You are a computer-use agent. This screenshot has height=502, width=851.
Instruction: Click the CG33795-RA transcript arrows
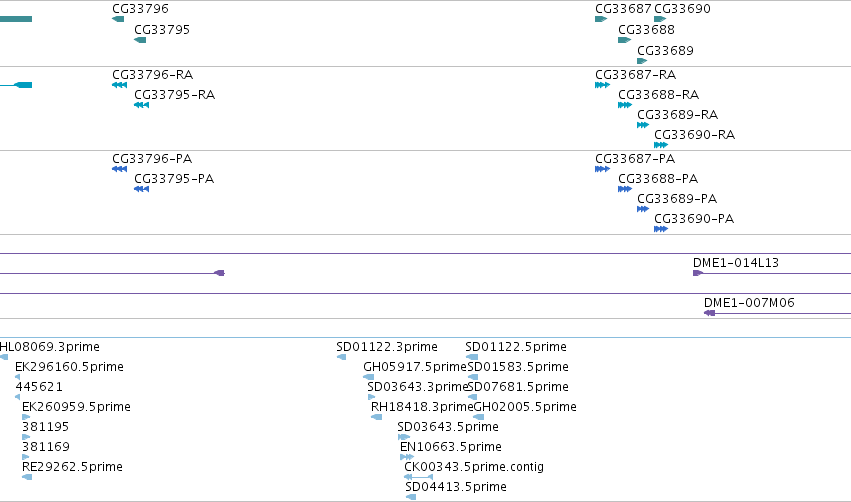(x=141, y=105)
